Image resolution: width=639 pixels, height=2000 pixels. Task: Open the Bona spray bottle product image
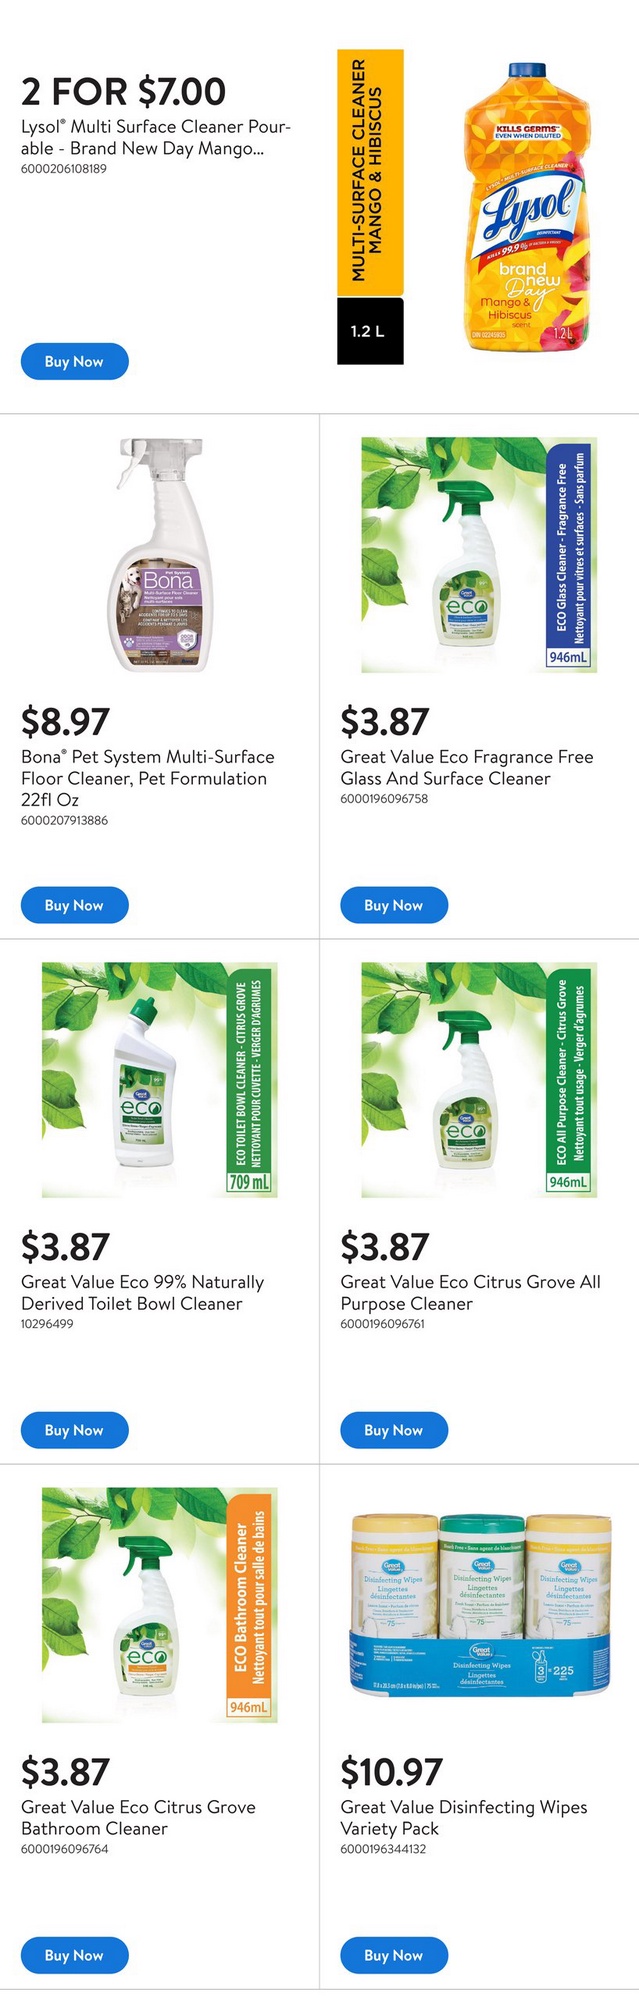pos(160,555)
